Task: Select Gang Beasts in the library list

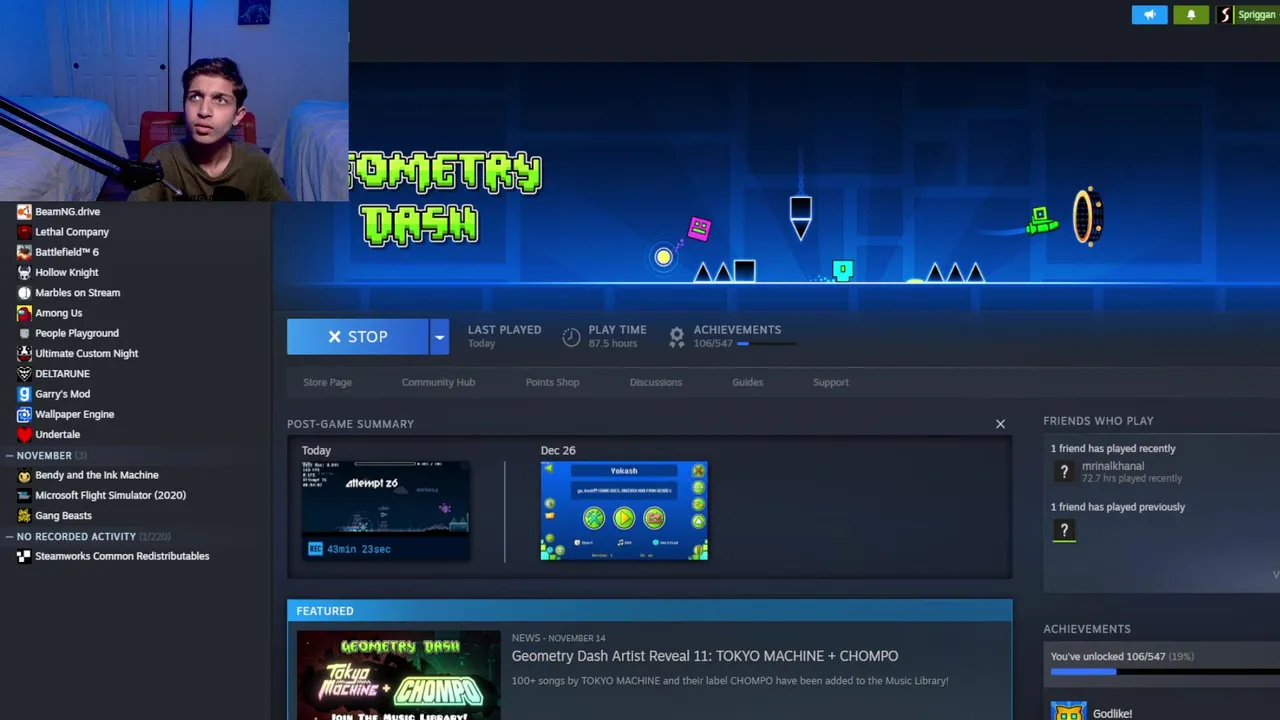Action: (x=63, y=516)
